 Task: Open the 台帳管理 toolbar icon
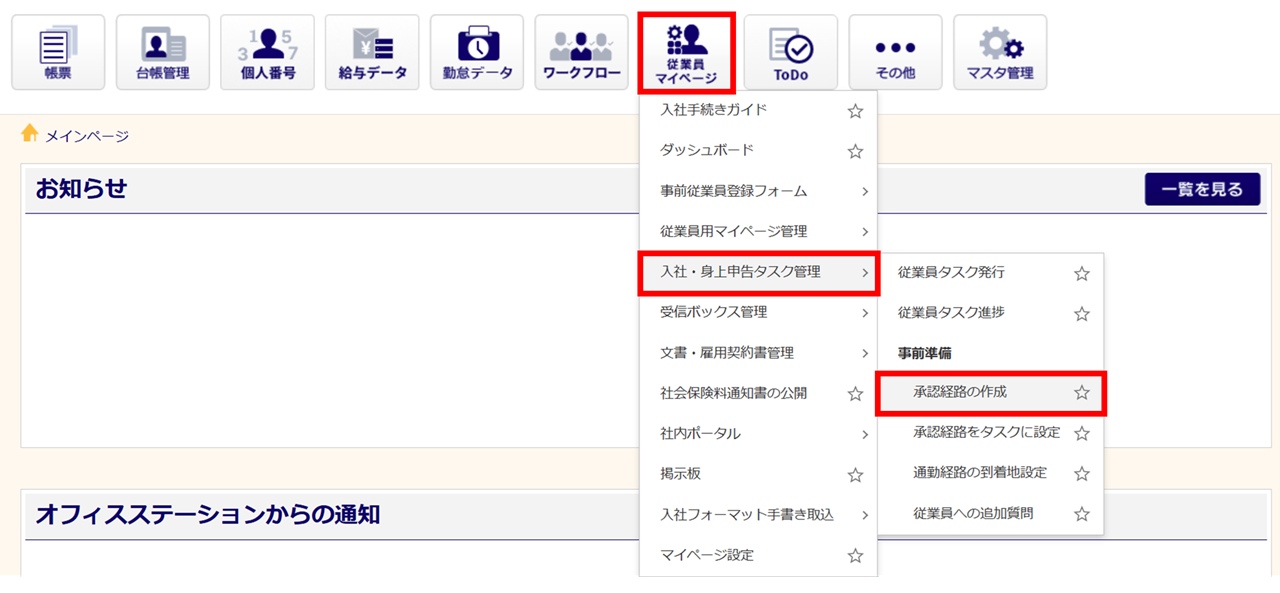pos(163,52)
